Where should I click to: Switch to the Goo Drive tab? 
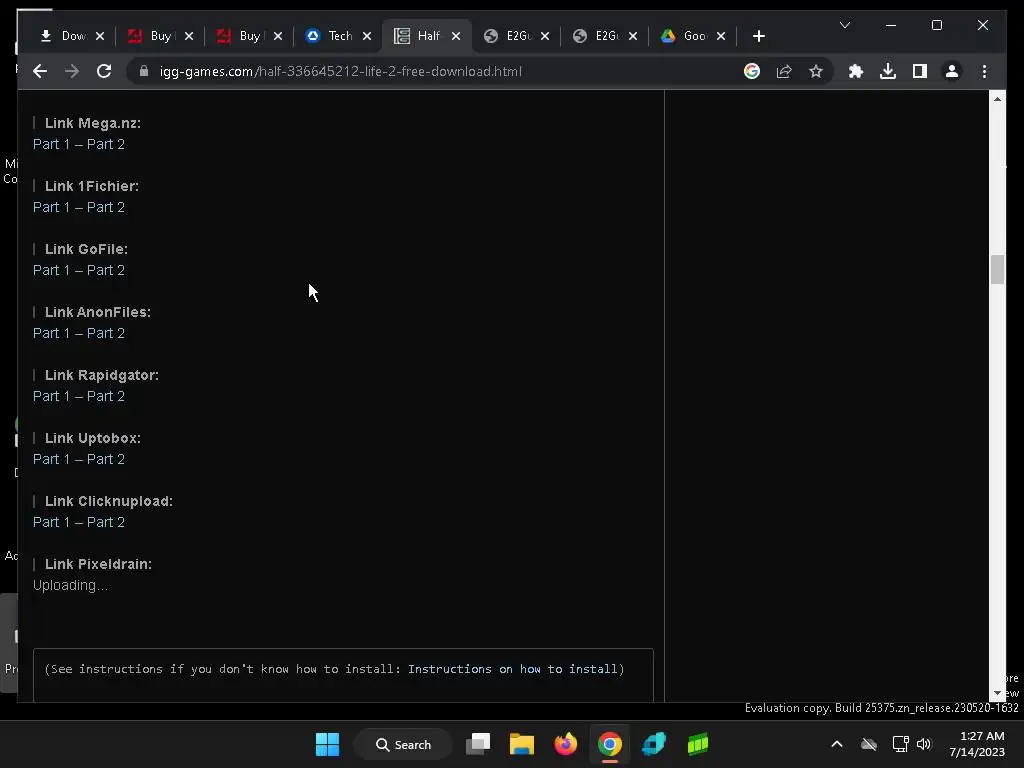[x=694, y=36]
